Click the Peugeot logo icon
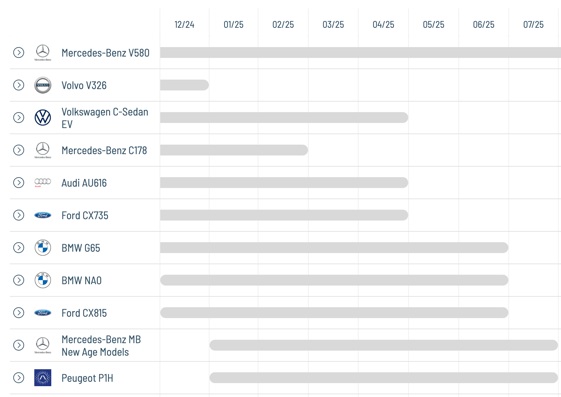Viewport: 561px width, 397px height. tap(43, 378)
